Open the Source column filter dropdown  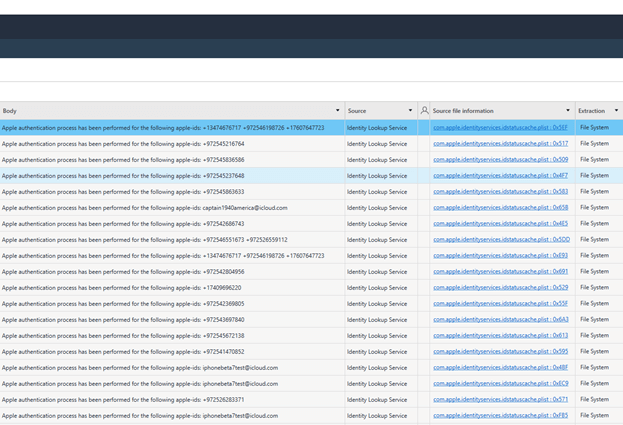coord(410,111)
